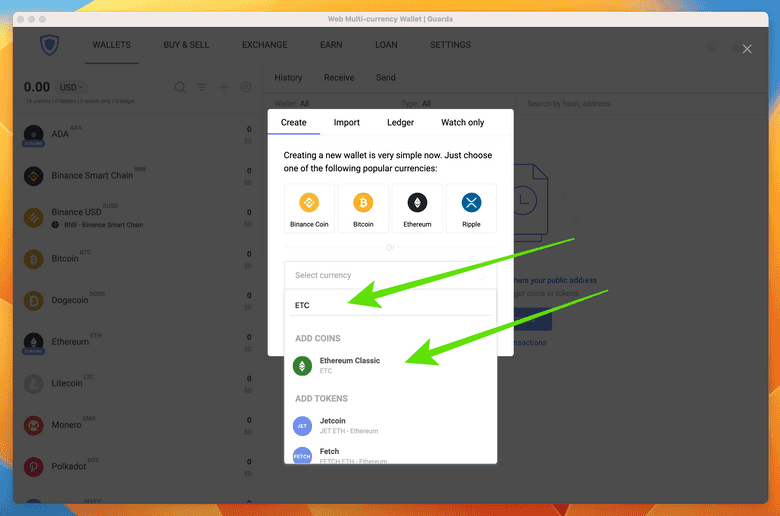The width and height of the screenshot is (780, 516).
Task: Open the wallet list settings gear
Action: (245, 87)
